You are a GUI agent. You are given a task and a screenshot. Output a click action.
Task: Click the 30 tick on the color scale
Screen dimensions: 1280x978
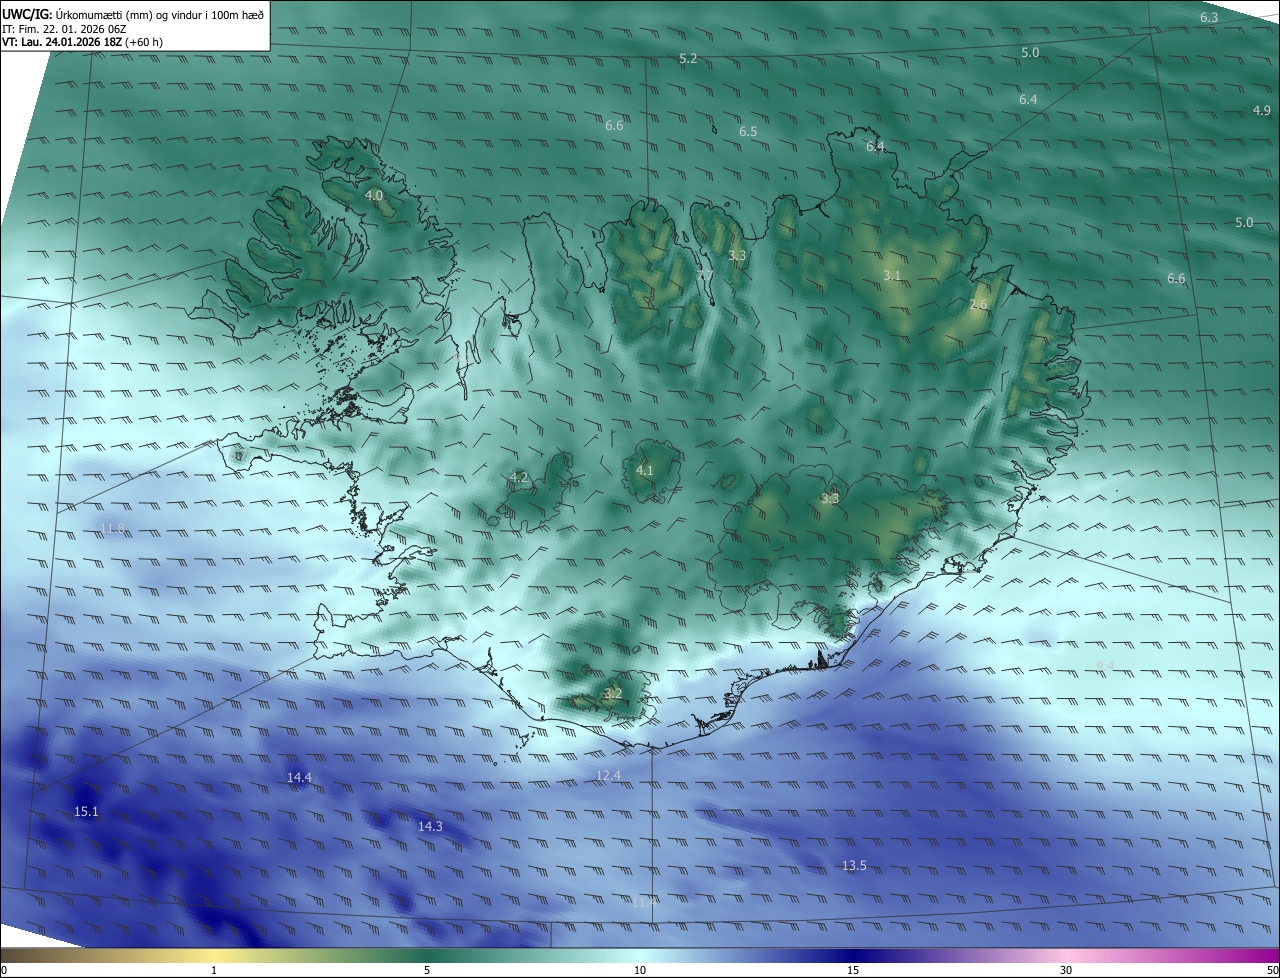click(x=1066, y=970)
